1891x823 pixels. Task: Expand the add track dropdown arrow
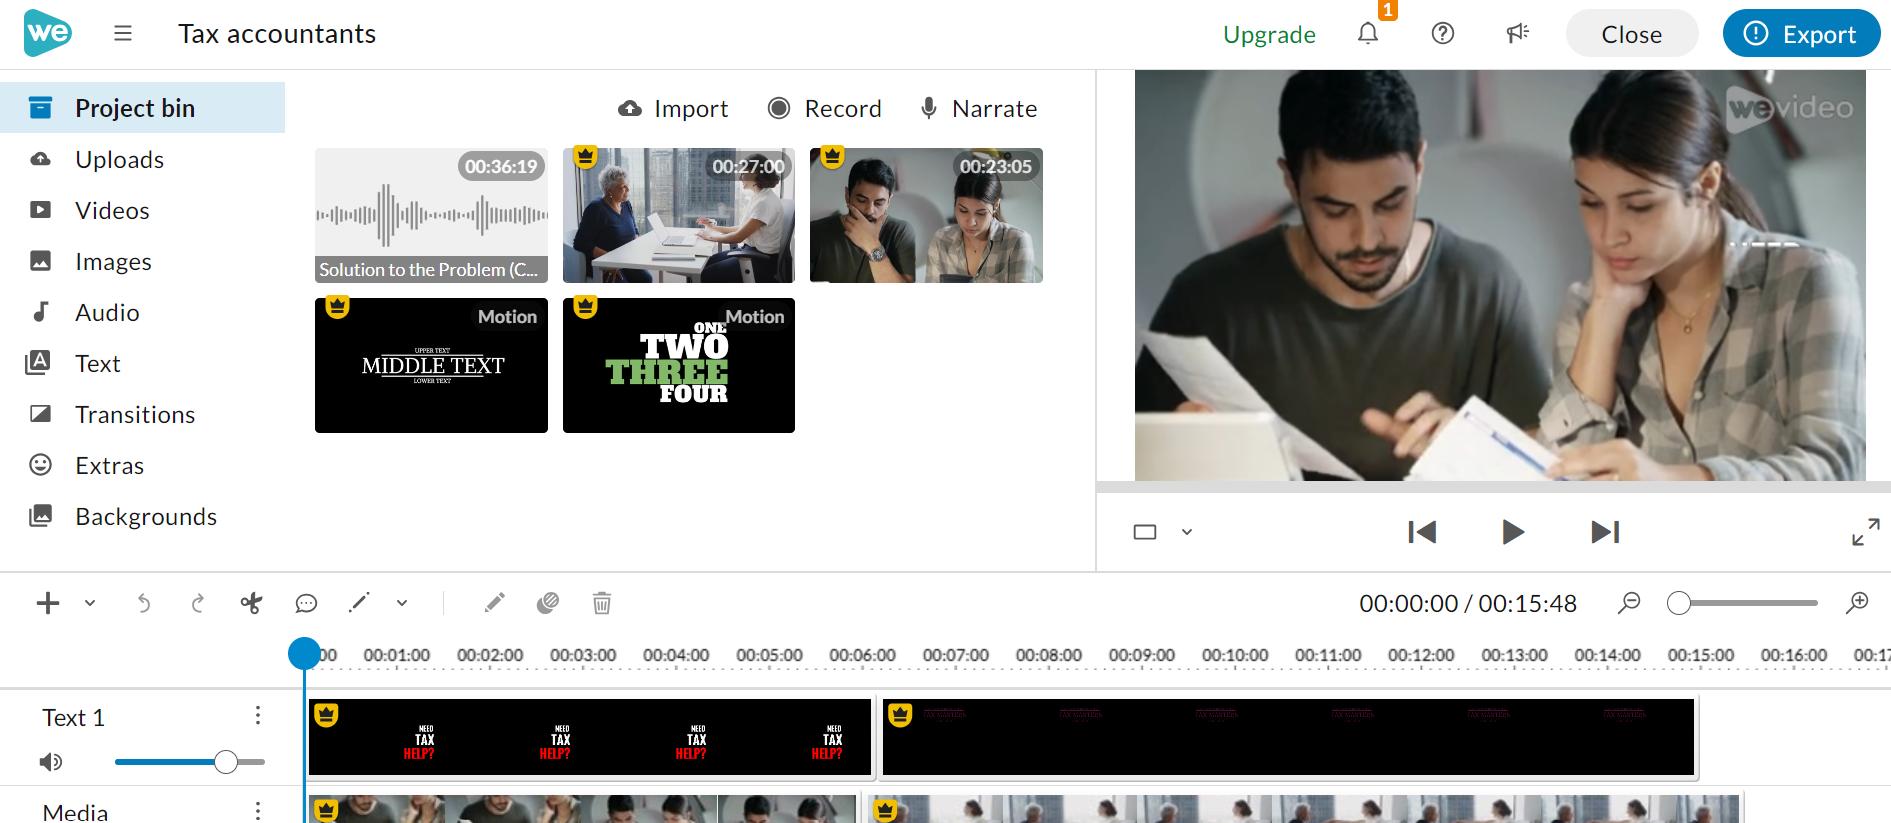(90, 603)
